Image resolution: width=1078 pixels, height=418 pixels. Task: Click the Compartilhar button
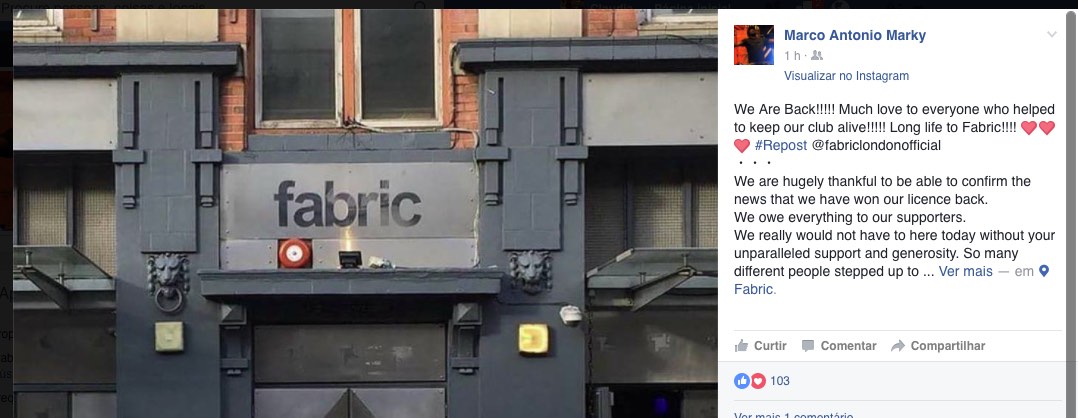(x=938, y=346)
